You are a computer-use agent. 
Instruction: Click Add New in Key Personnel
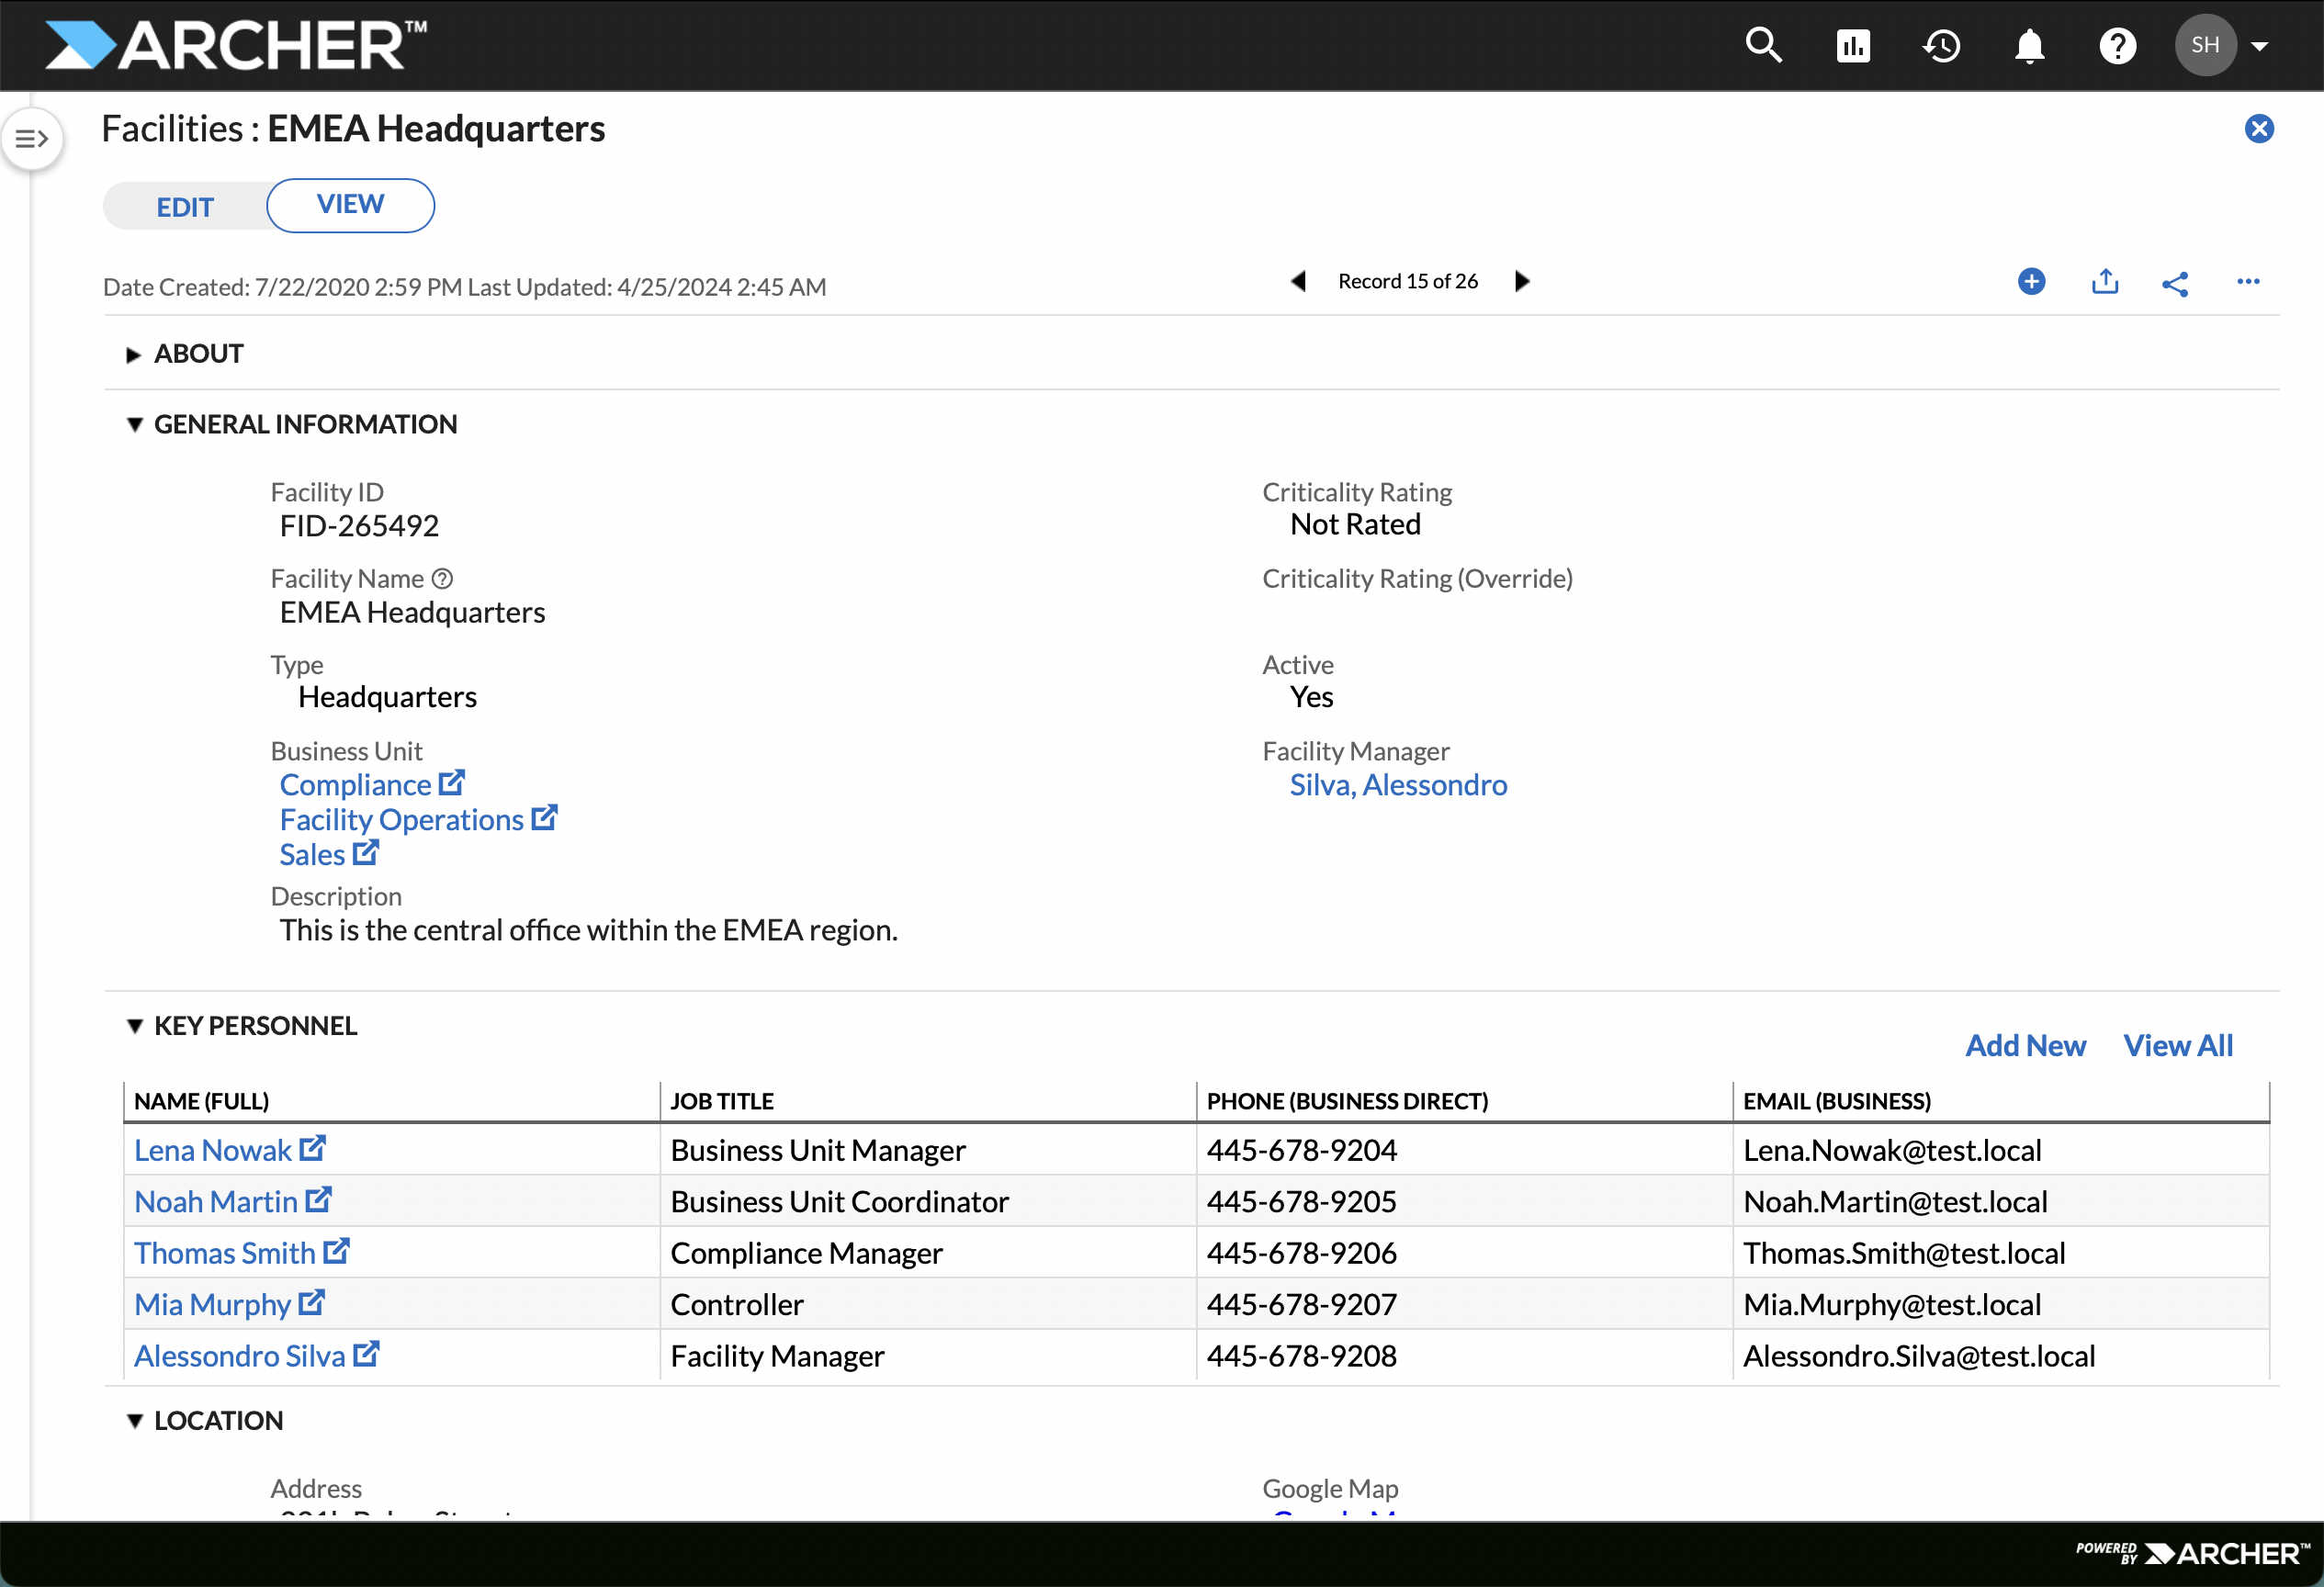(x=2025, y=1045)
